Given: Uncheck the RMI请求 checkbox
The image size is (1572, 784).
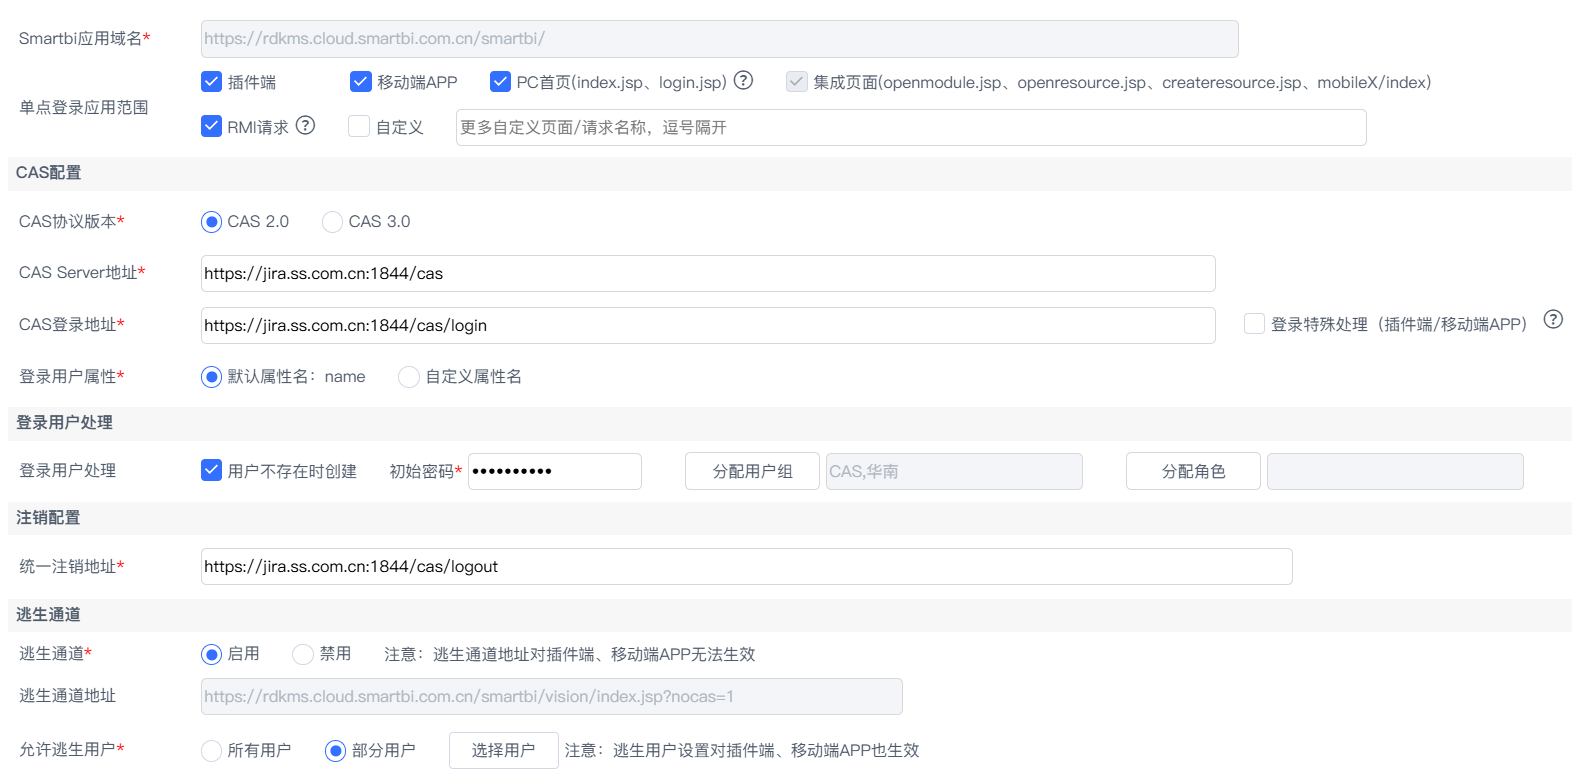Looking at the screenshot, I should 211,126.
